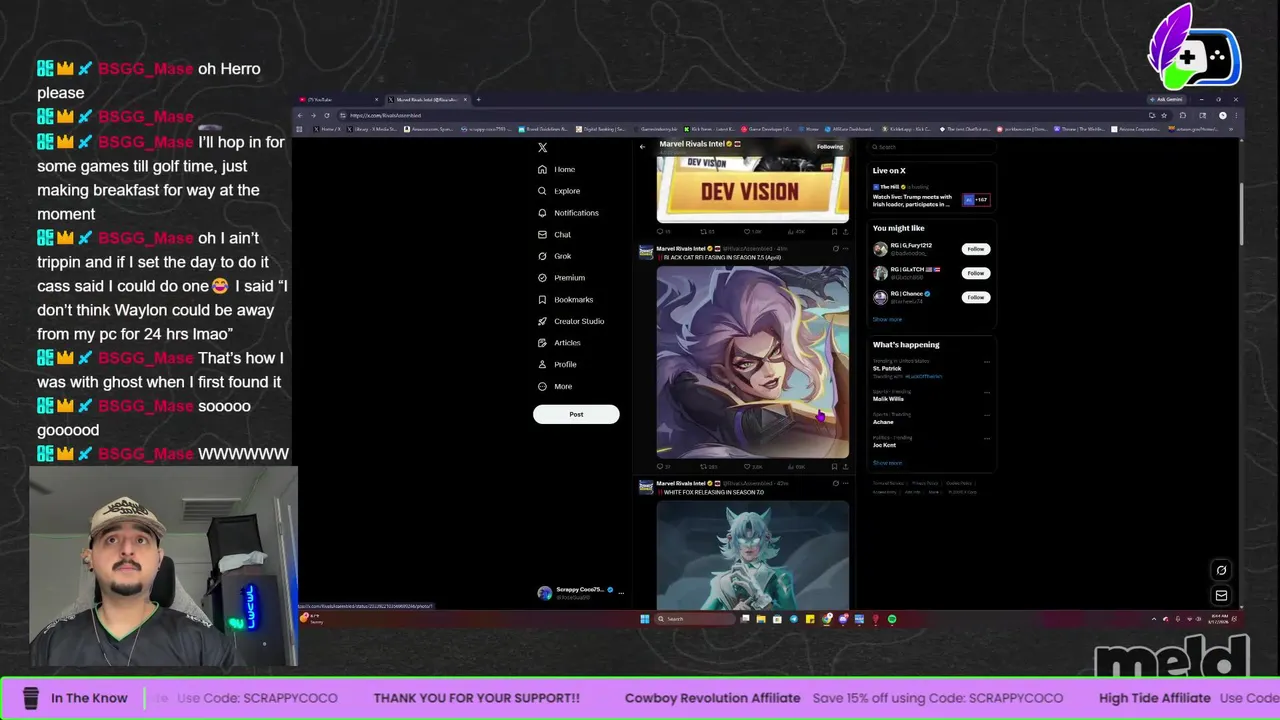This screenshot has width=1280, height=720.
Task: Open the Windows Start menu
Action: pos(645,619)
